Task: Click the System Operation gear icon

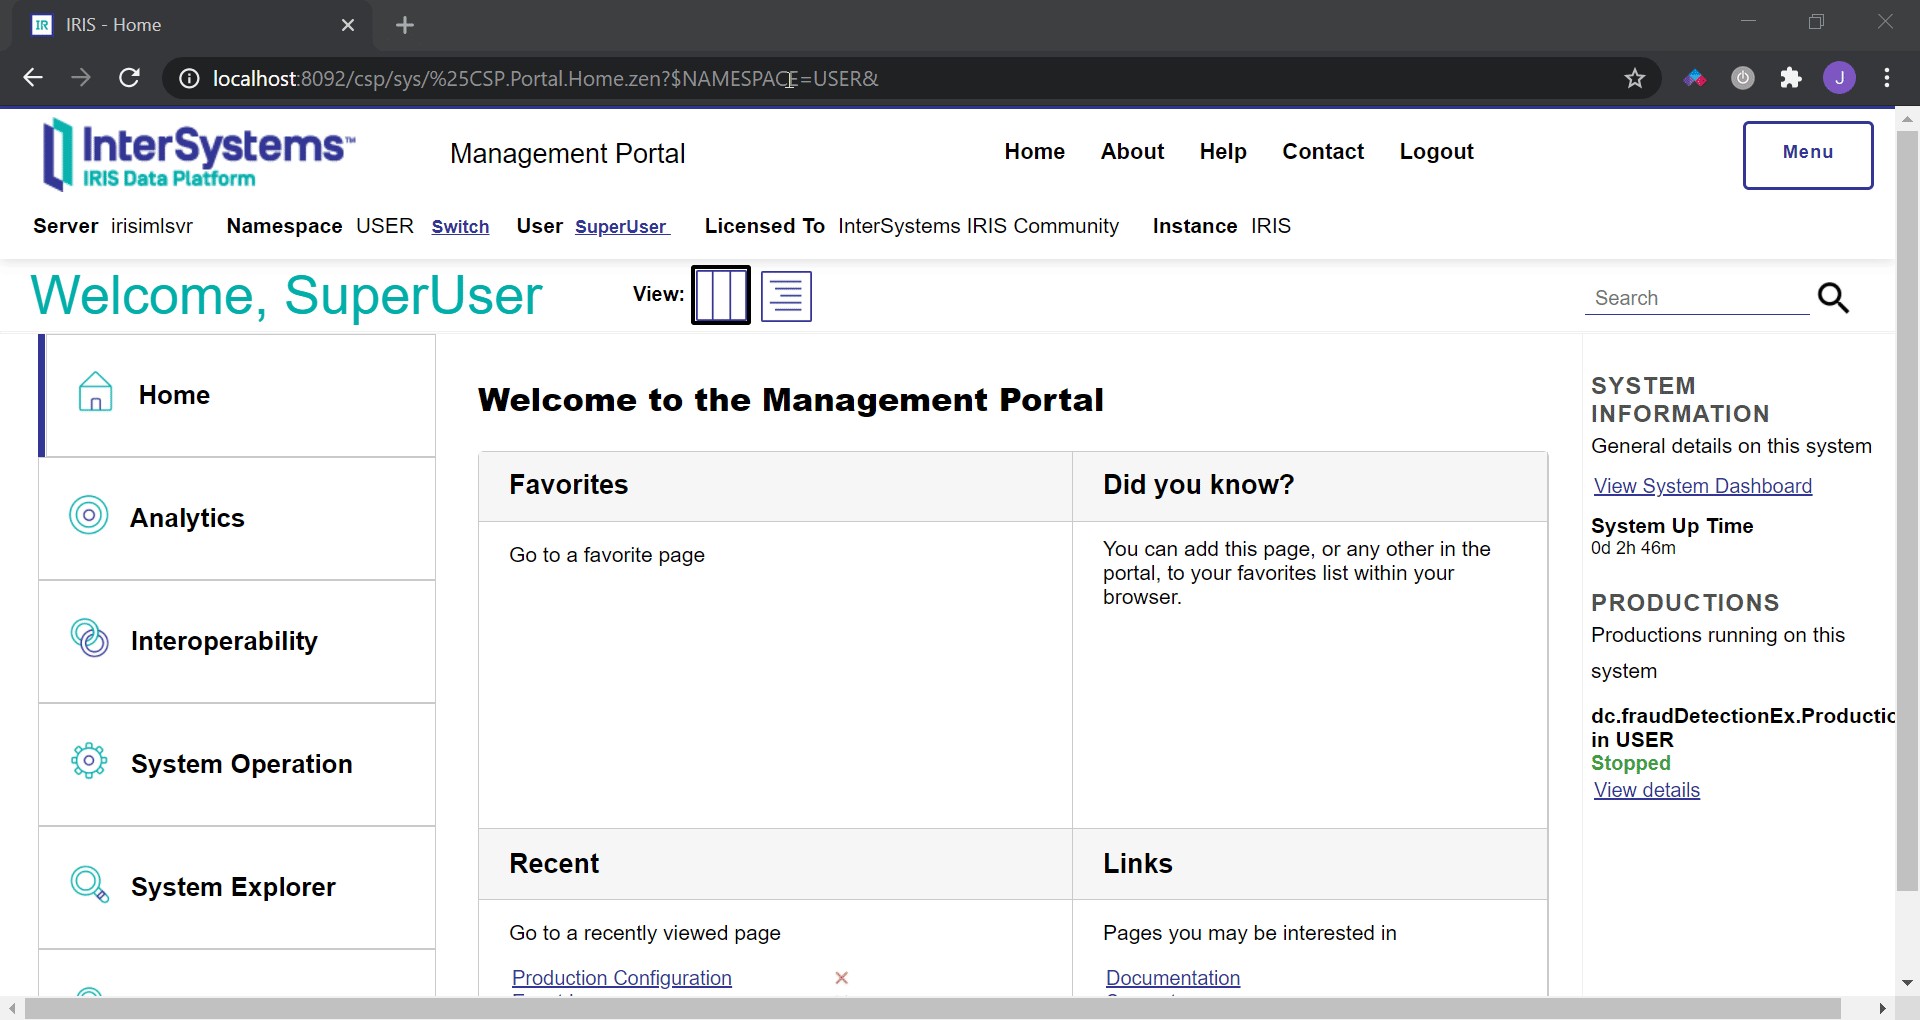Action: [x=89, y=761]
